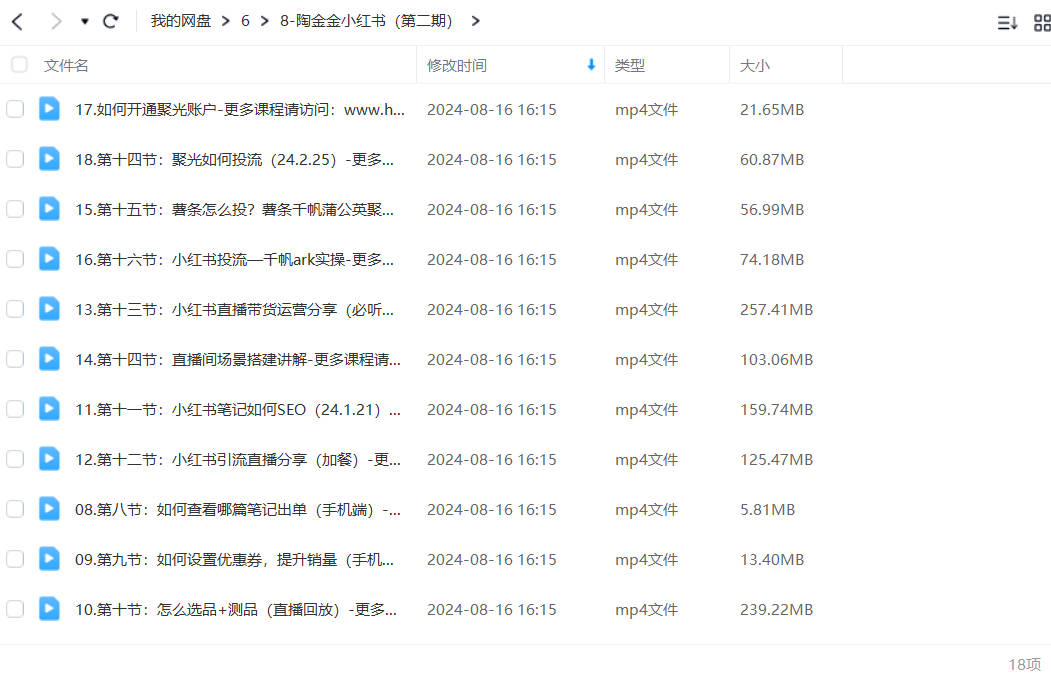Check the box for 09.第九节 如何设置优惠券

15,559
